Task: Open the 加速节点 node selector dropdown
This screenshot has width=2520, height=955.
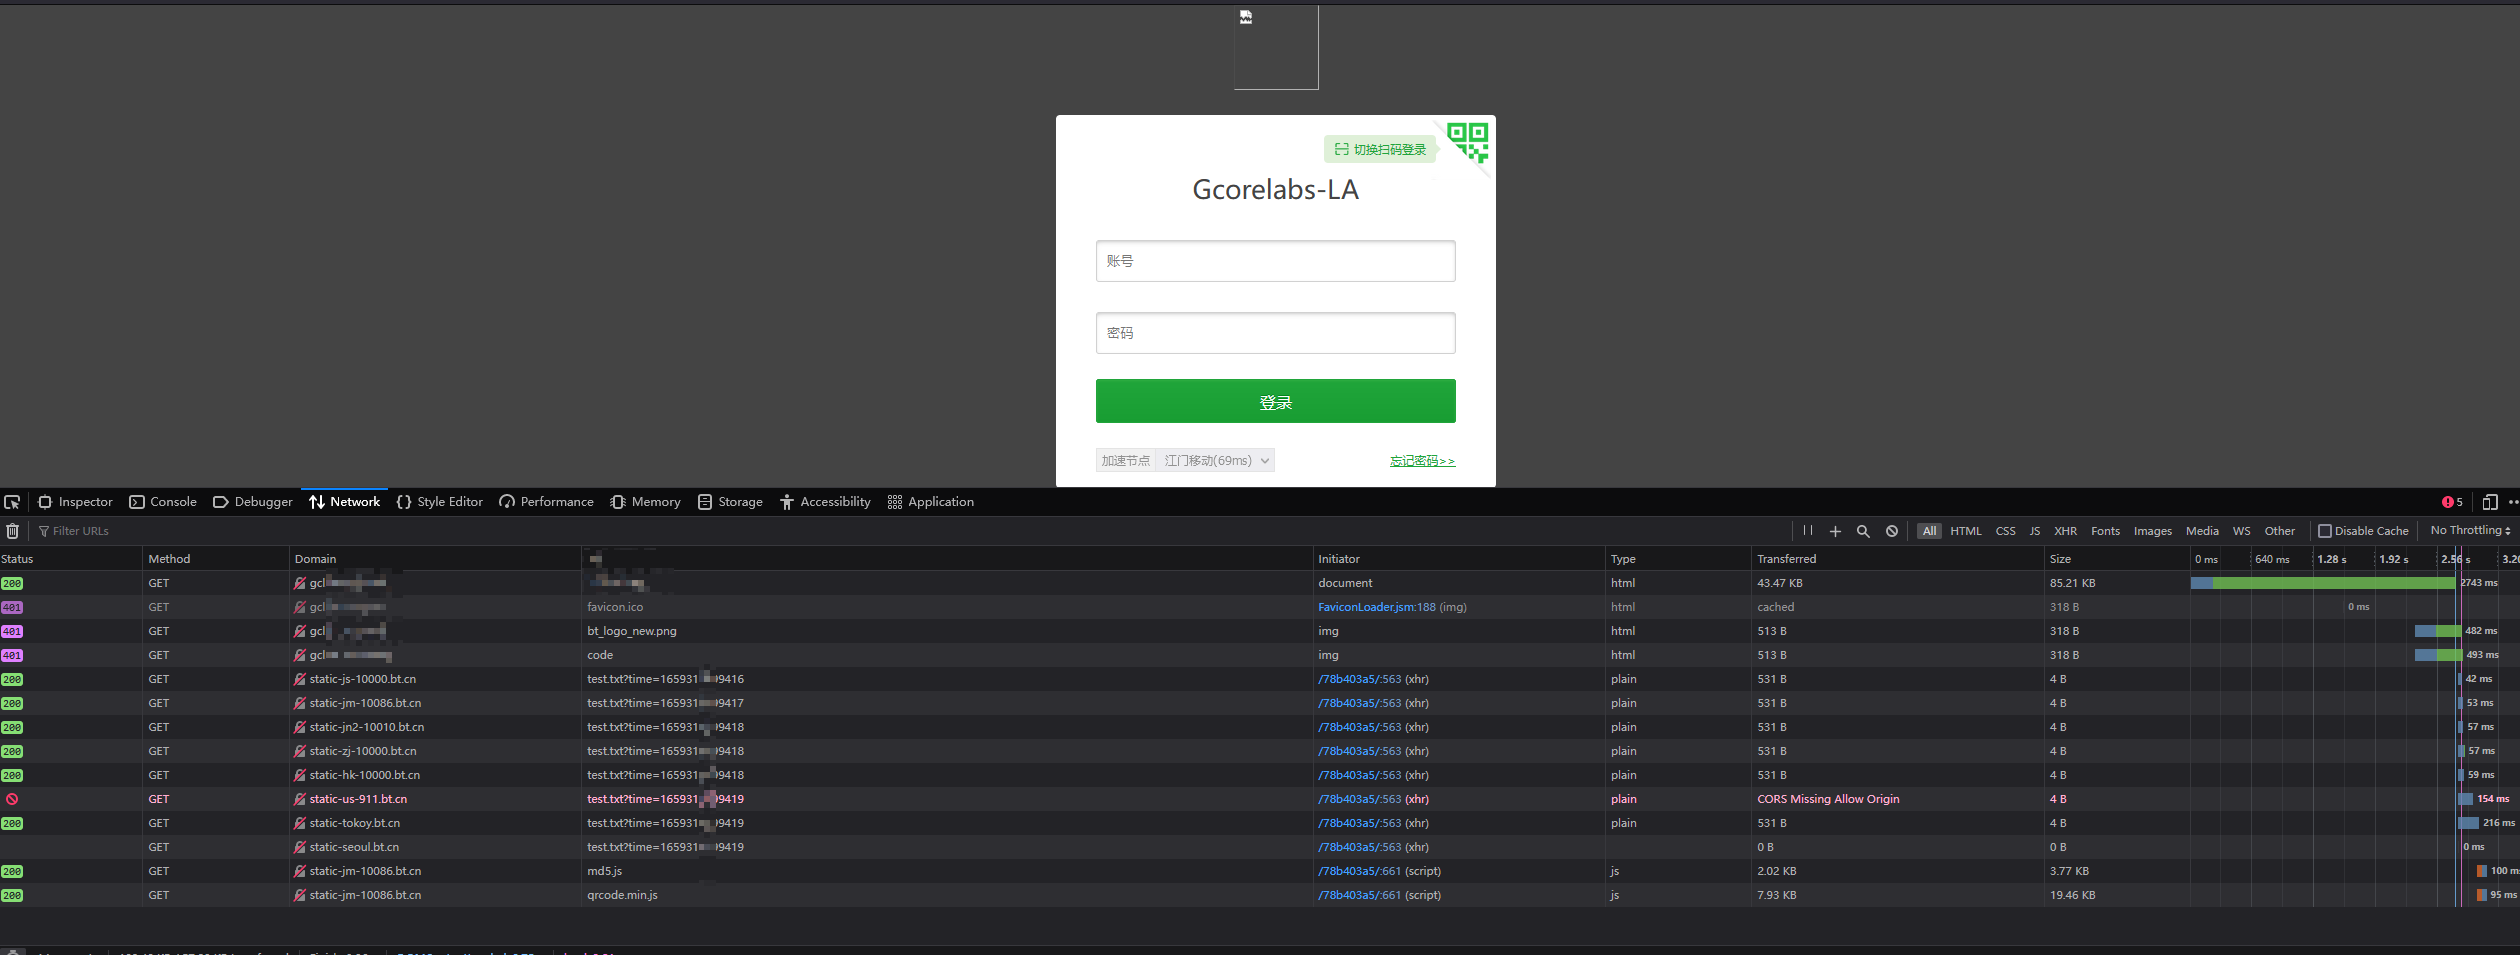Action: click(x=1214, y=461)
